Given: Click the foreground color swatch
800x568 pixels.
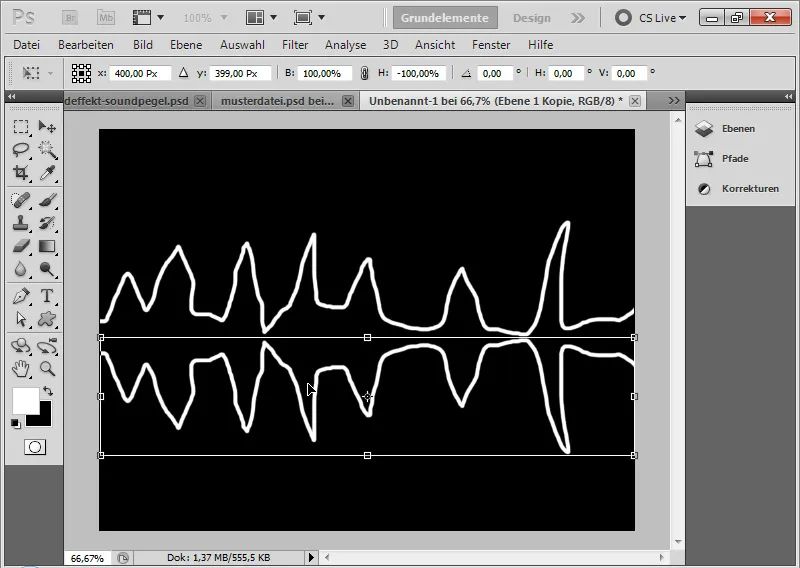Looking at the screenshot, I should point(24,400).
